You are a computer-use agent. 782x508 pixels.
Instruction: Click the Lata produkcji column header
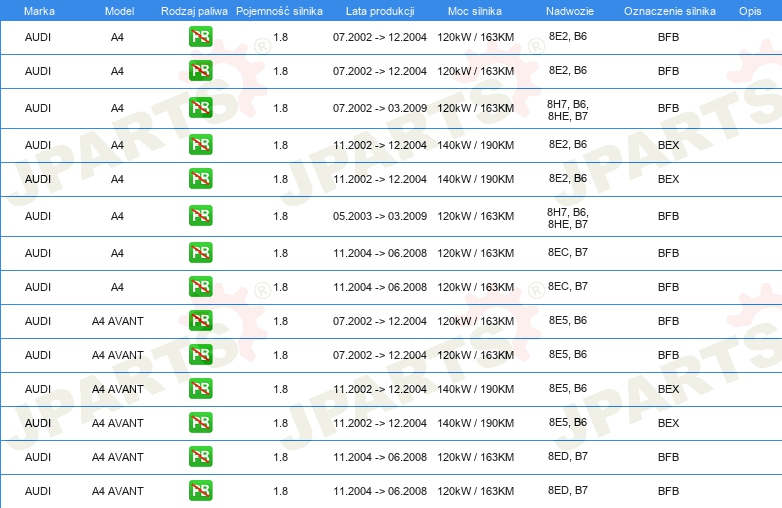(x=379, y=10)
